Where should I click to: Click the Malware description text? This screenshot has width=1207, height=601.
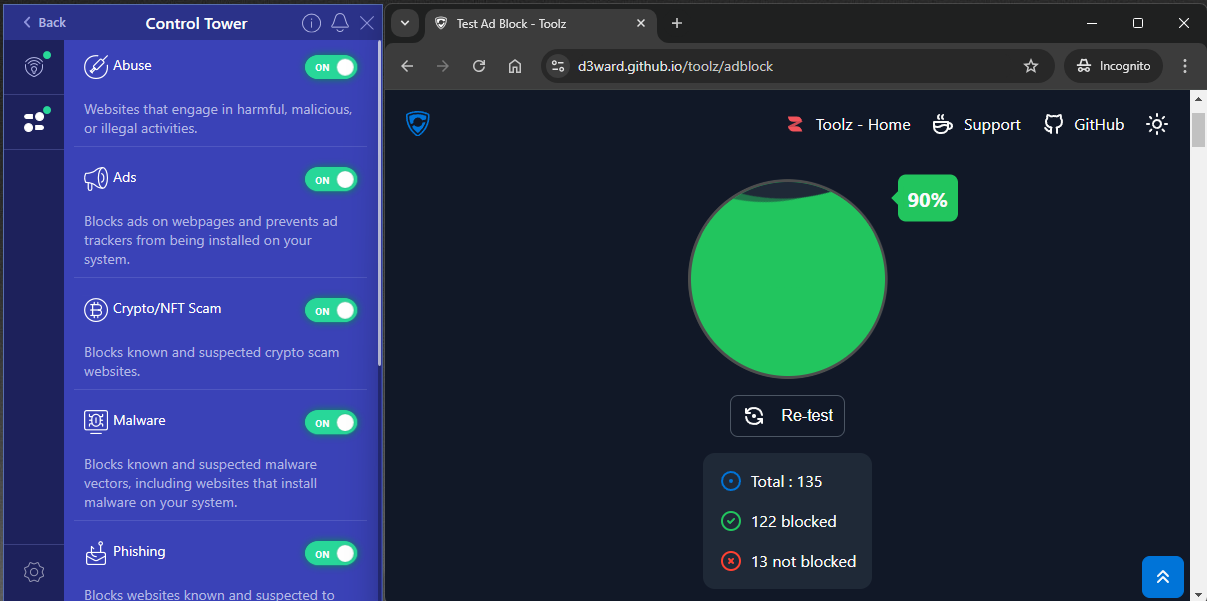(201, 484)
